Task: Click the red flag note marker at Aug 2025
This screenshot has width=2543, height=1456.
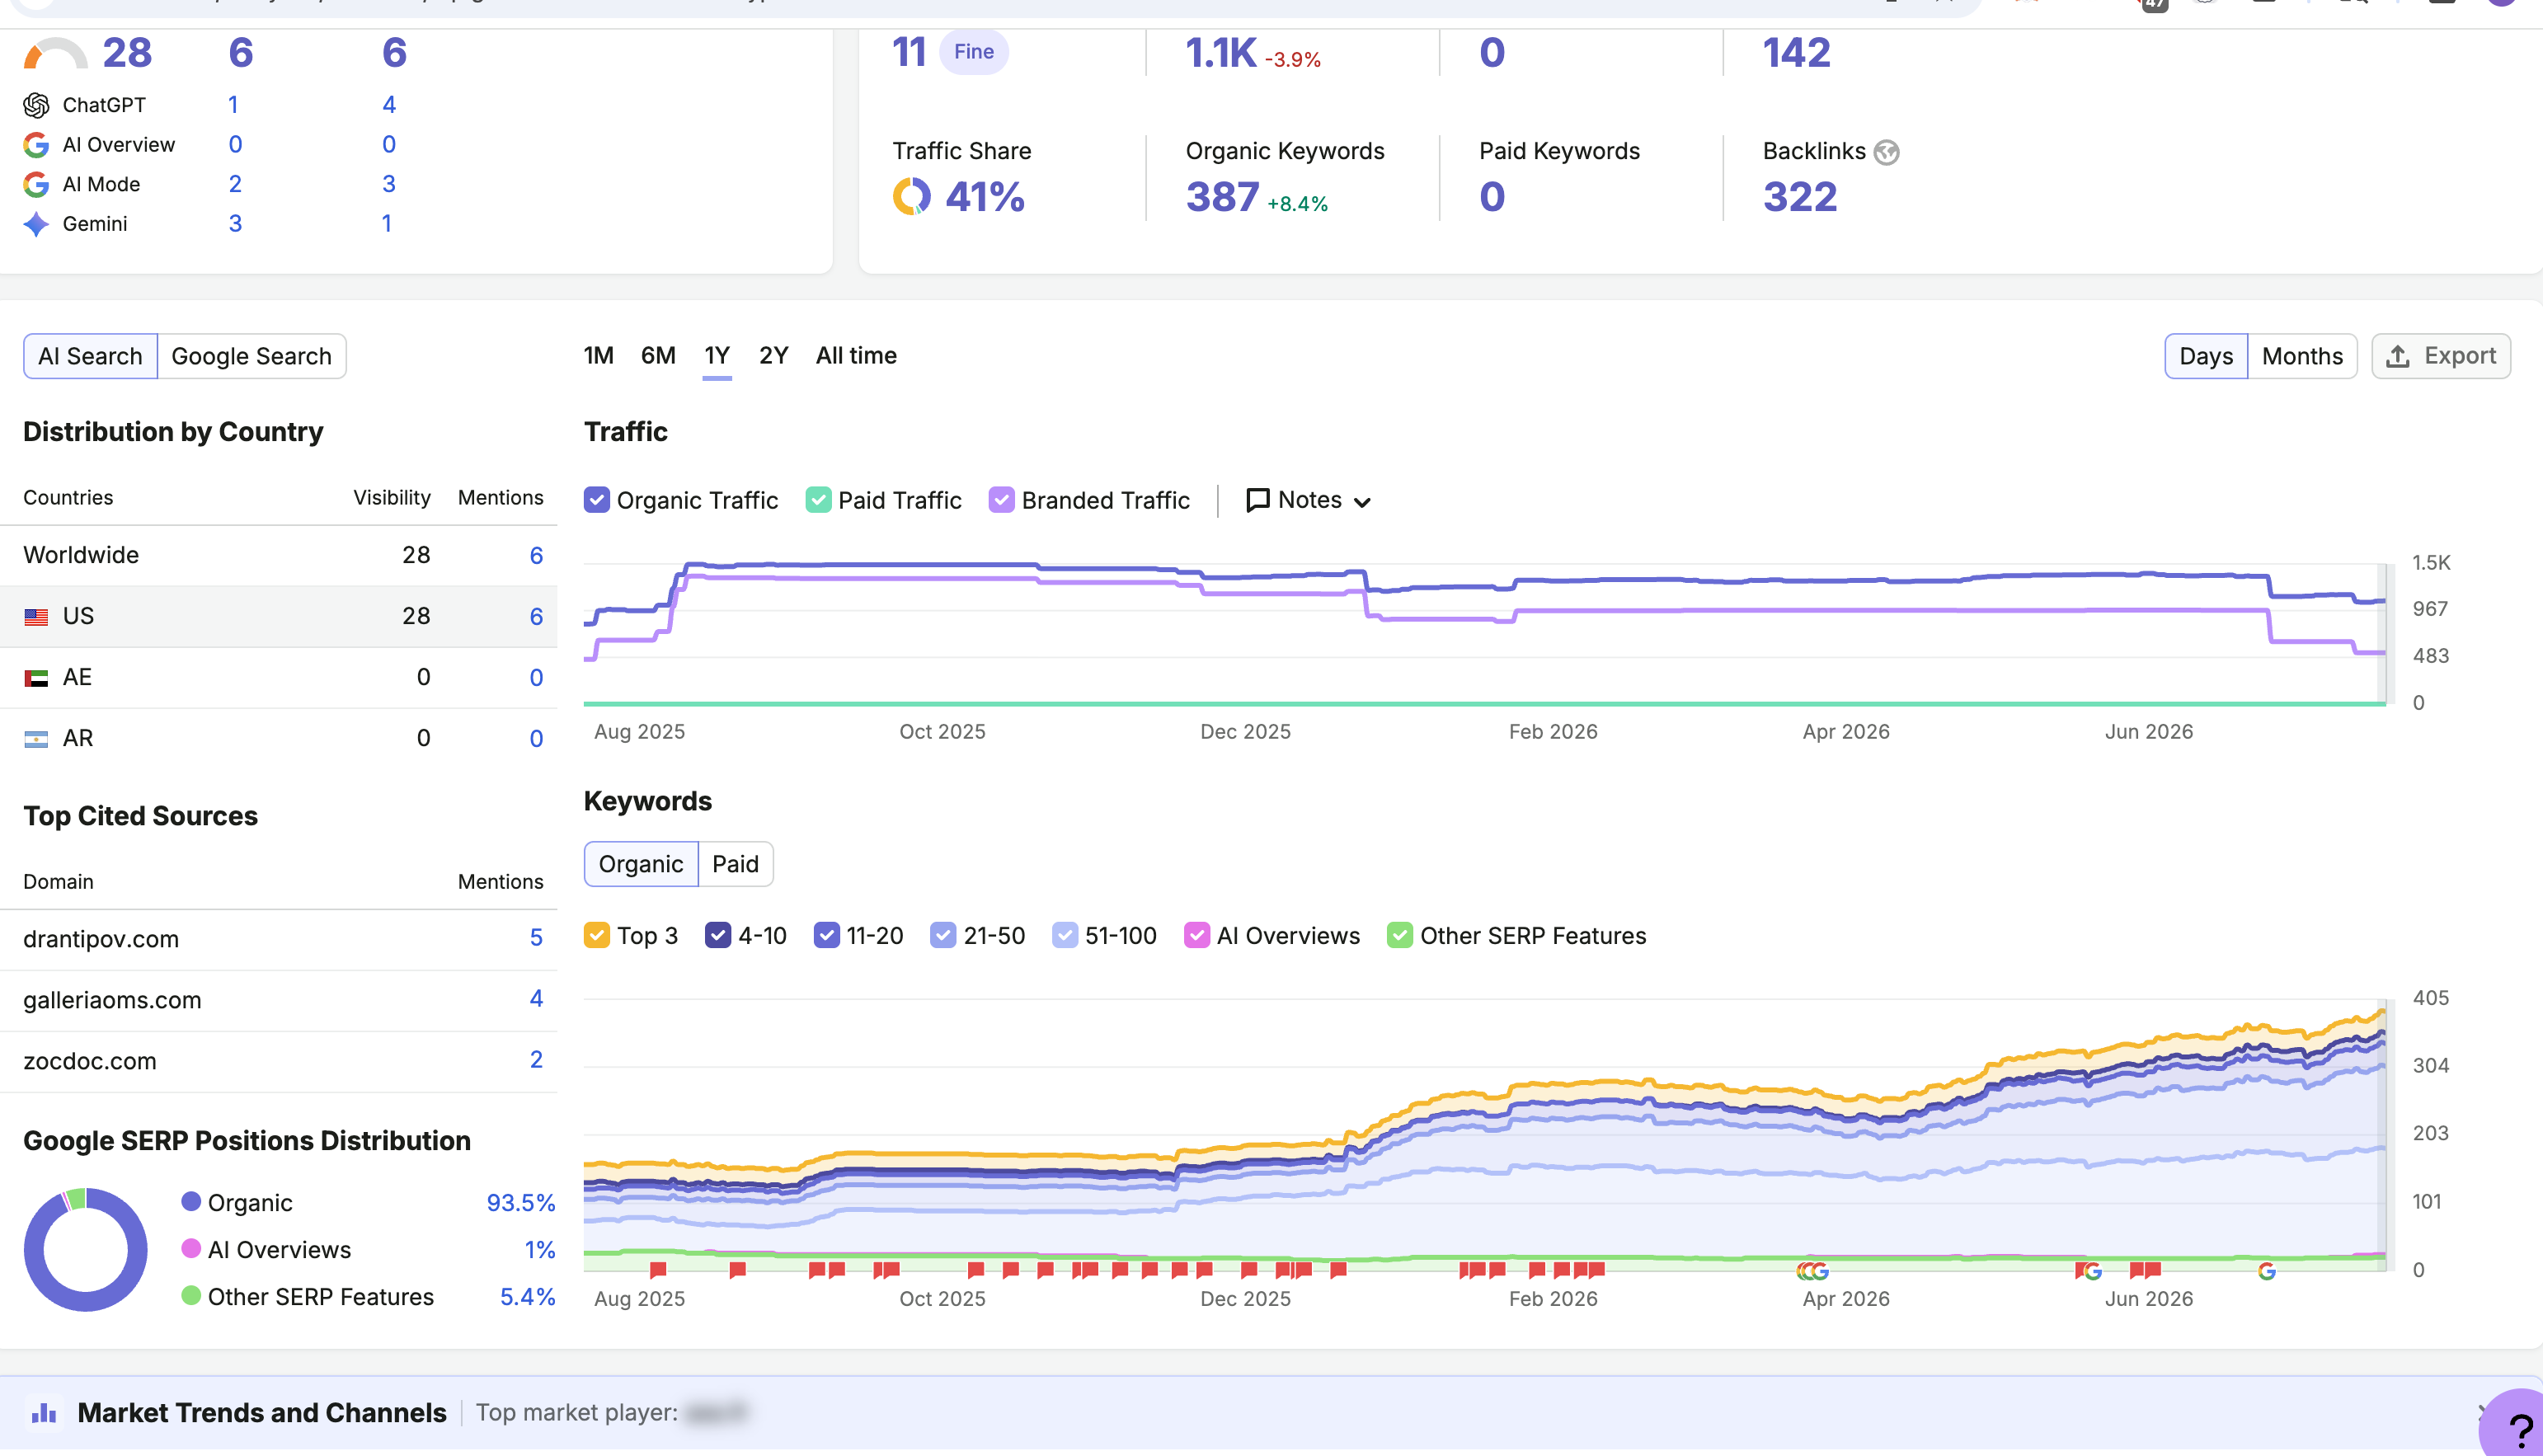Action: click(x=658, y=1270)
